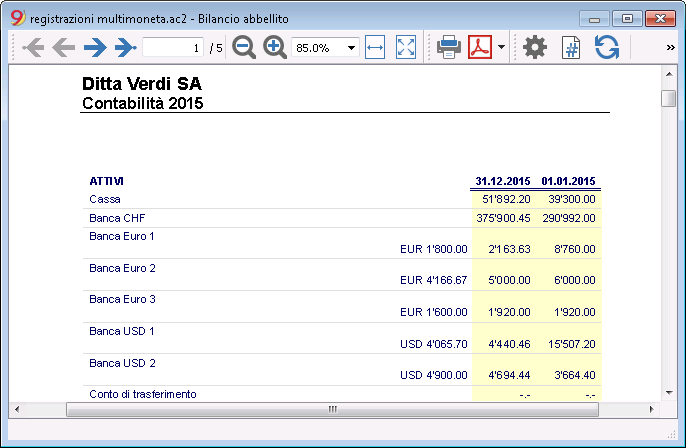Show more toolbar items chevron
This screenshot has width=686, height=448.
(x=670, y=47)
